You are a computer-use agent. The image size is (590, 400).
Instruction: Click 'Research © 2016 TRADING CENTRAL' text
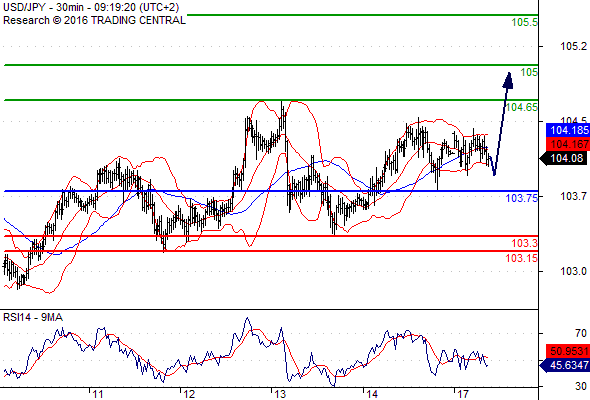click(x=94, y=20)
